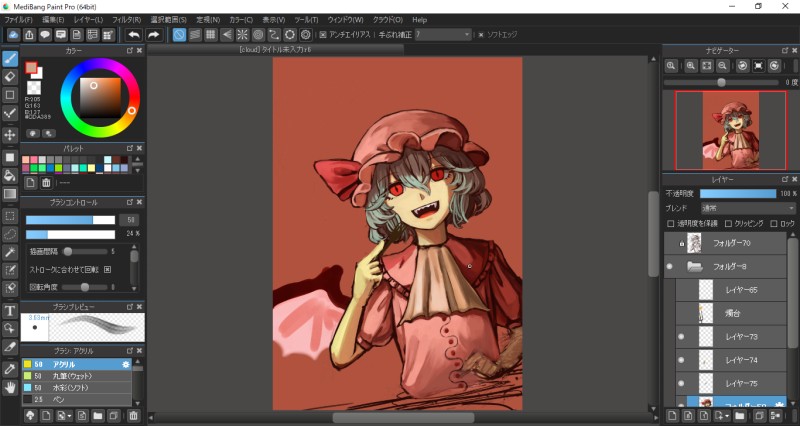
Task: Add new folder icon in Layers panel bottom
Action: (x=739, y=416)
